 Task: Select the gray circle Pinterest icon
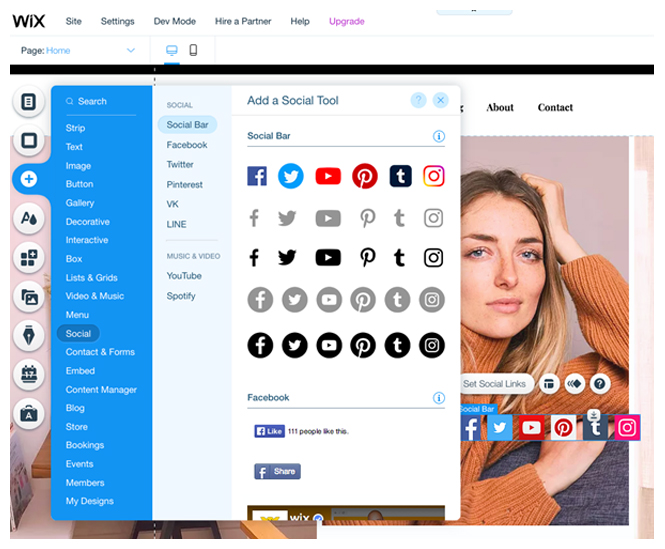(x=363, y=300)
